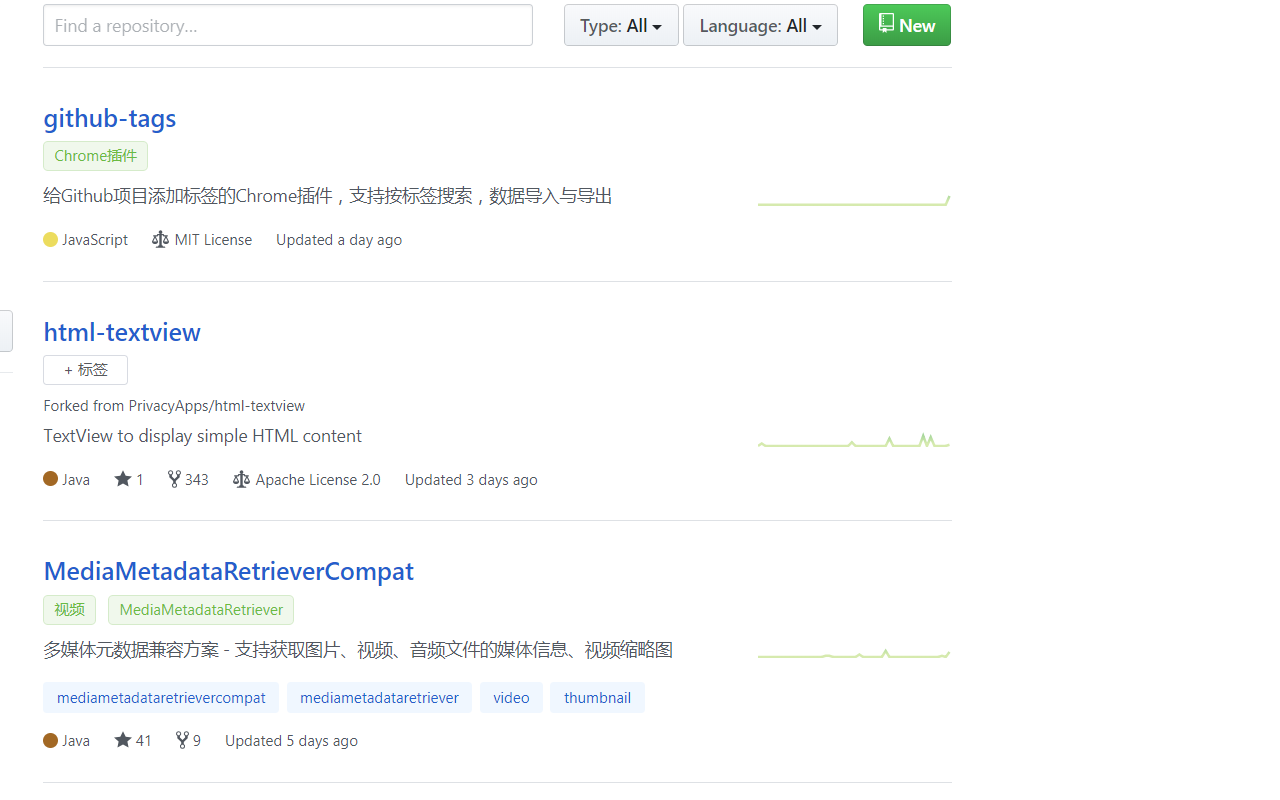Open the github-tags repository
Image resolution: width=1280 pixels, height=800 pixels.
point(109,118)
